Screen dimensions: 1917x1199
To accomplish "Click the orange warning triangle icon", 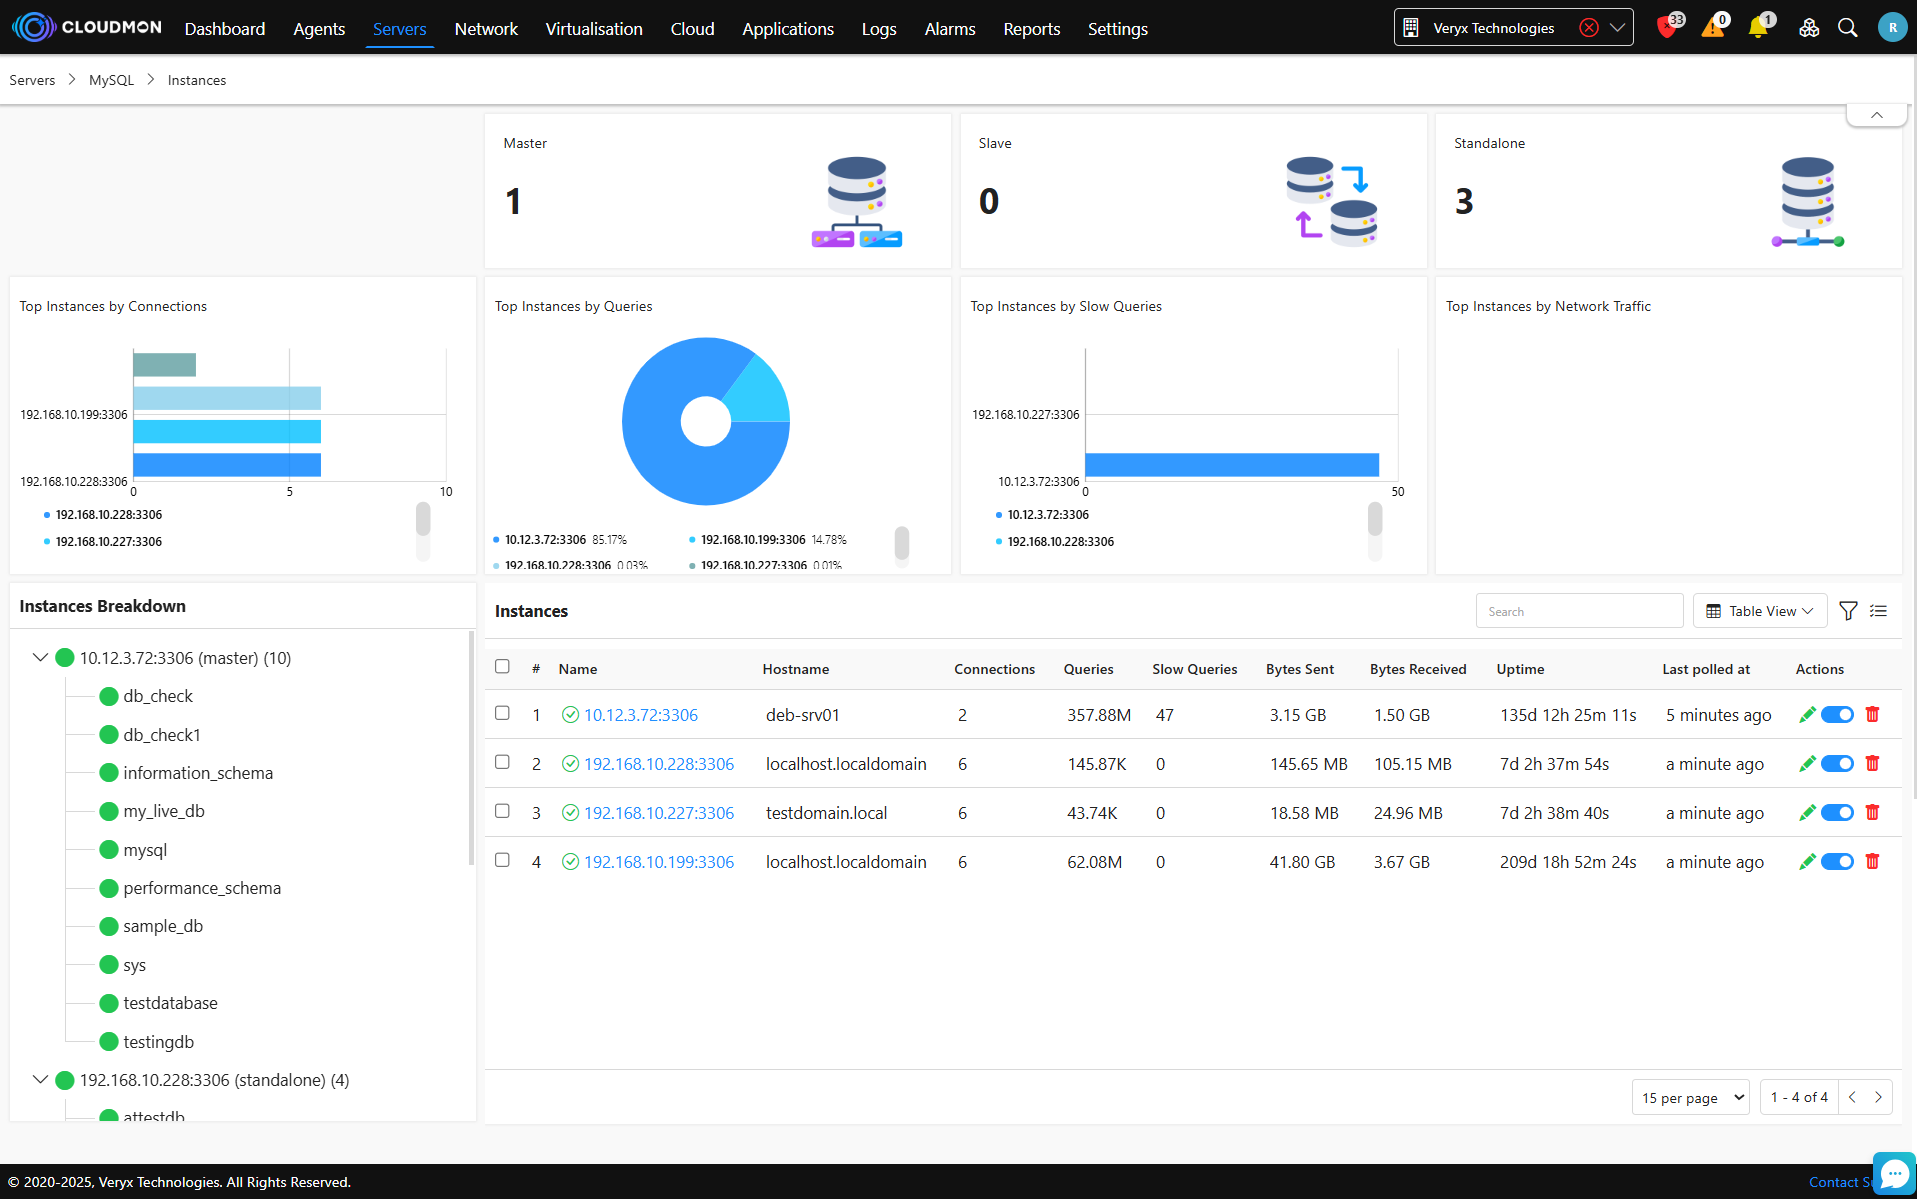I will tap(1713, 28).
